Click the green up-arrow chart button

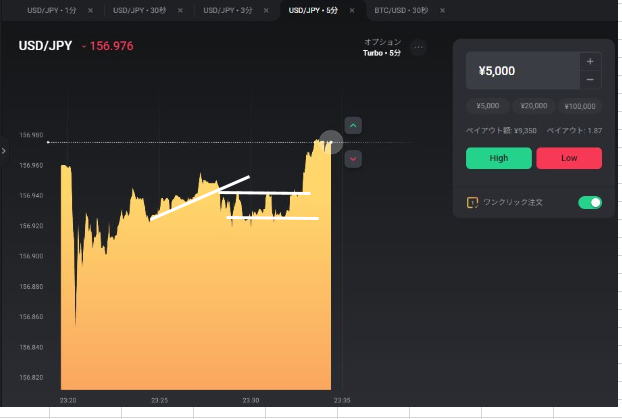pyautogui.click(x=353, y=125)
